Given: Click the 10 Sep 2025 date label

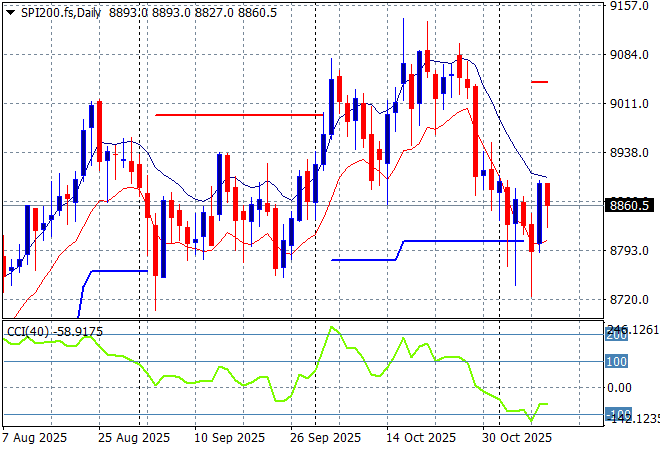Looking at the screenshot, I should coord(229,438).
